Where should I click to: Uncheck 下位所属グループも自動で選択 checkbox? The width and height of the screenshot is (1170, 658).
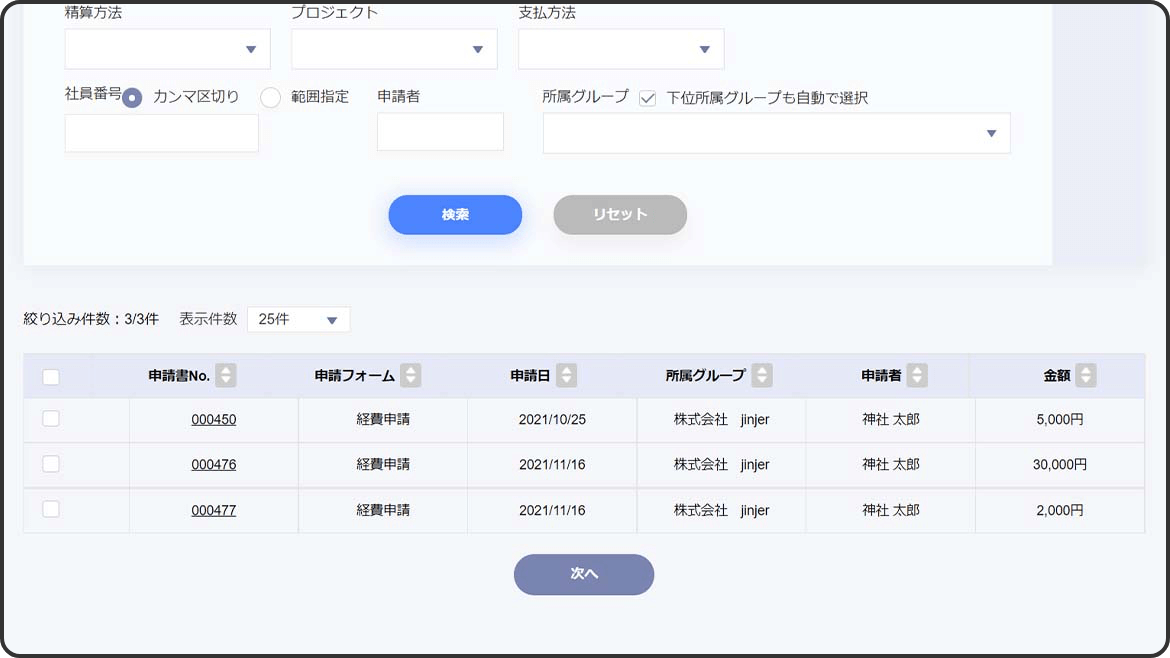tap(648, 98)
